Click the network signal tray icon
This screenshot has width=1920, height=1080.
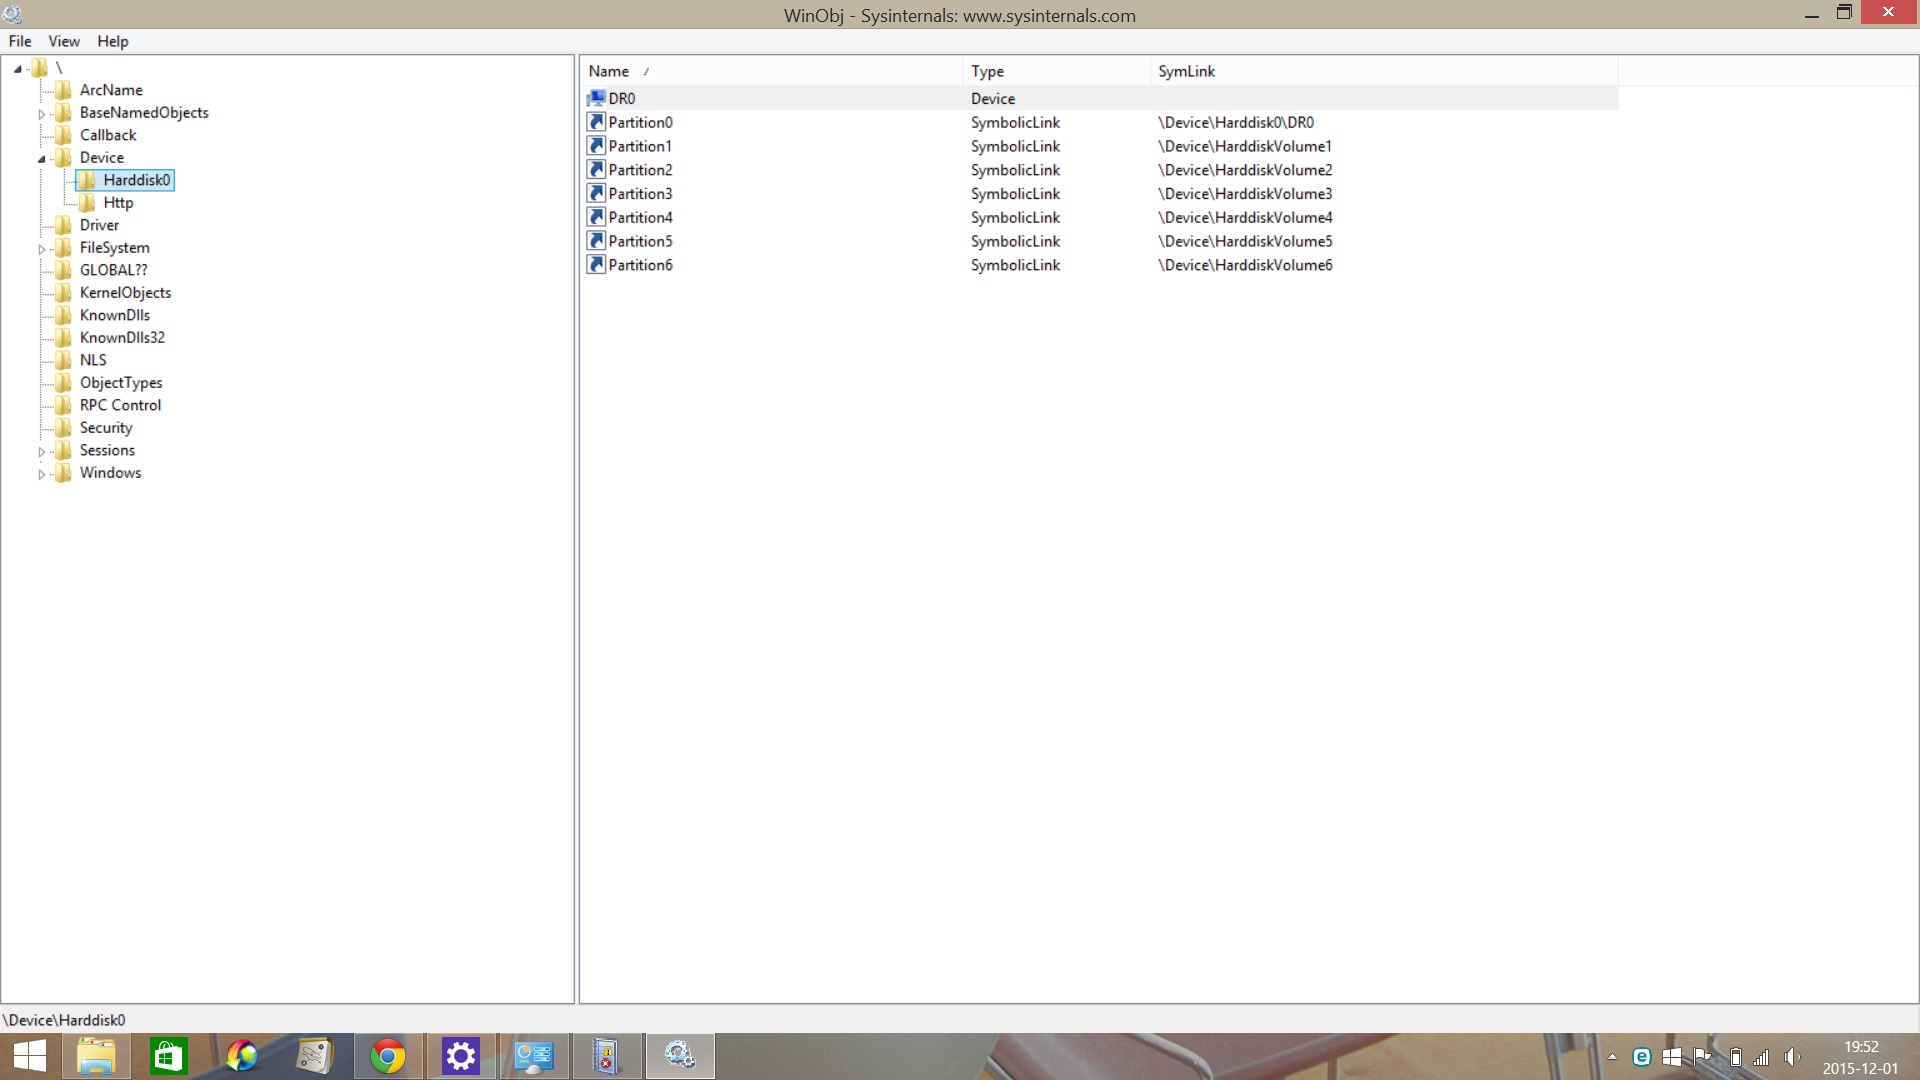tap(1762, 1057)
